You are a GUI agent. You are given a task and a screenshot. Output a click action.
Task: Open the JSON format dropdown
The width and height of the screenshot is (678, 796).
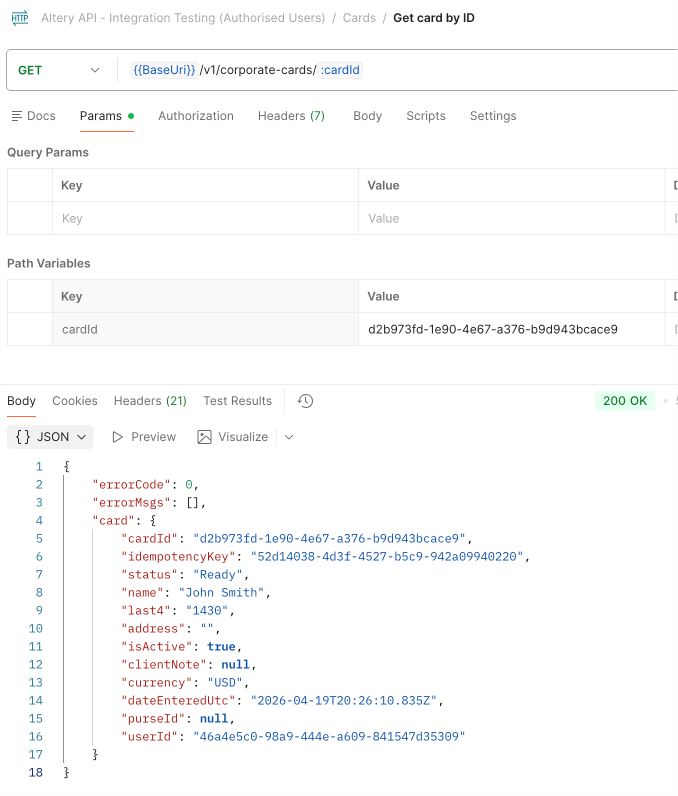tap(50, 437)
